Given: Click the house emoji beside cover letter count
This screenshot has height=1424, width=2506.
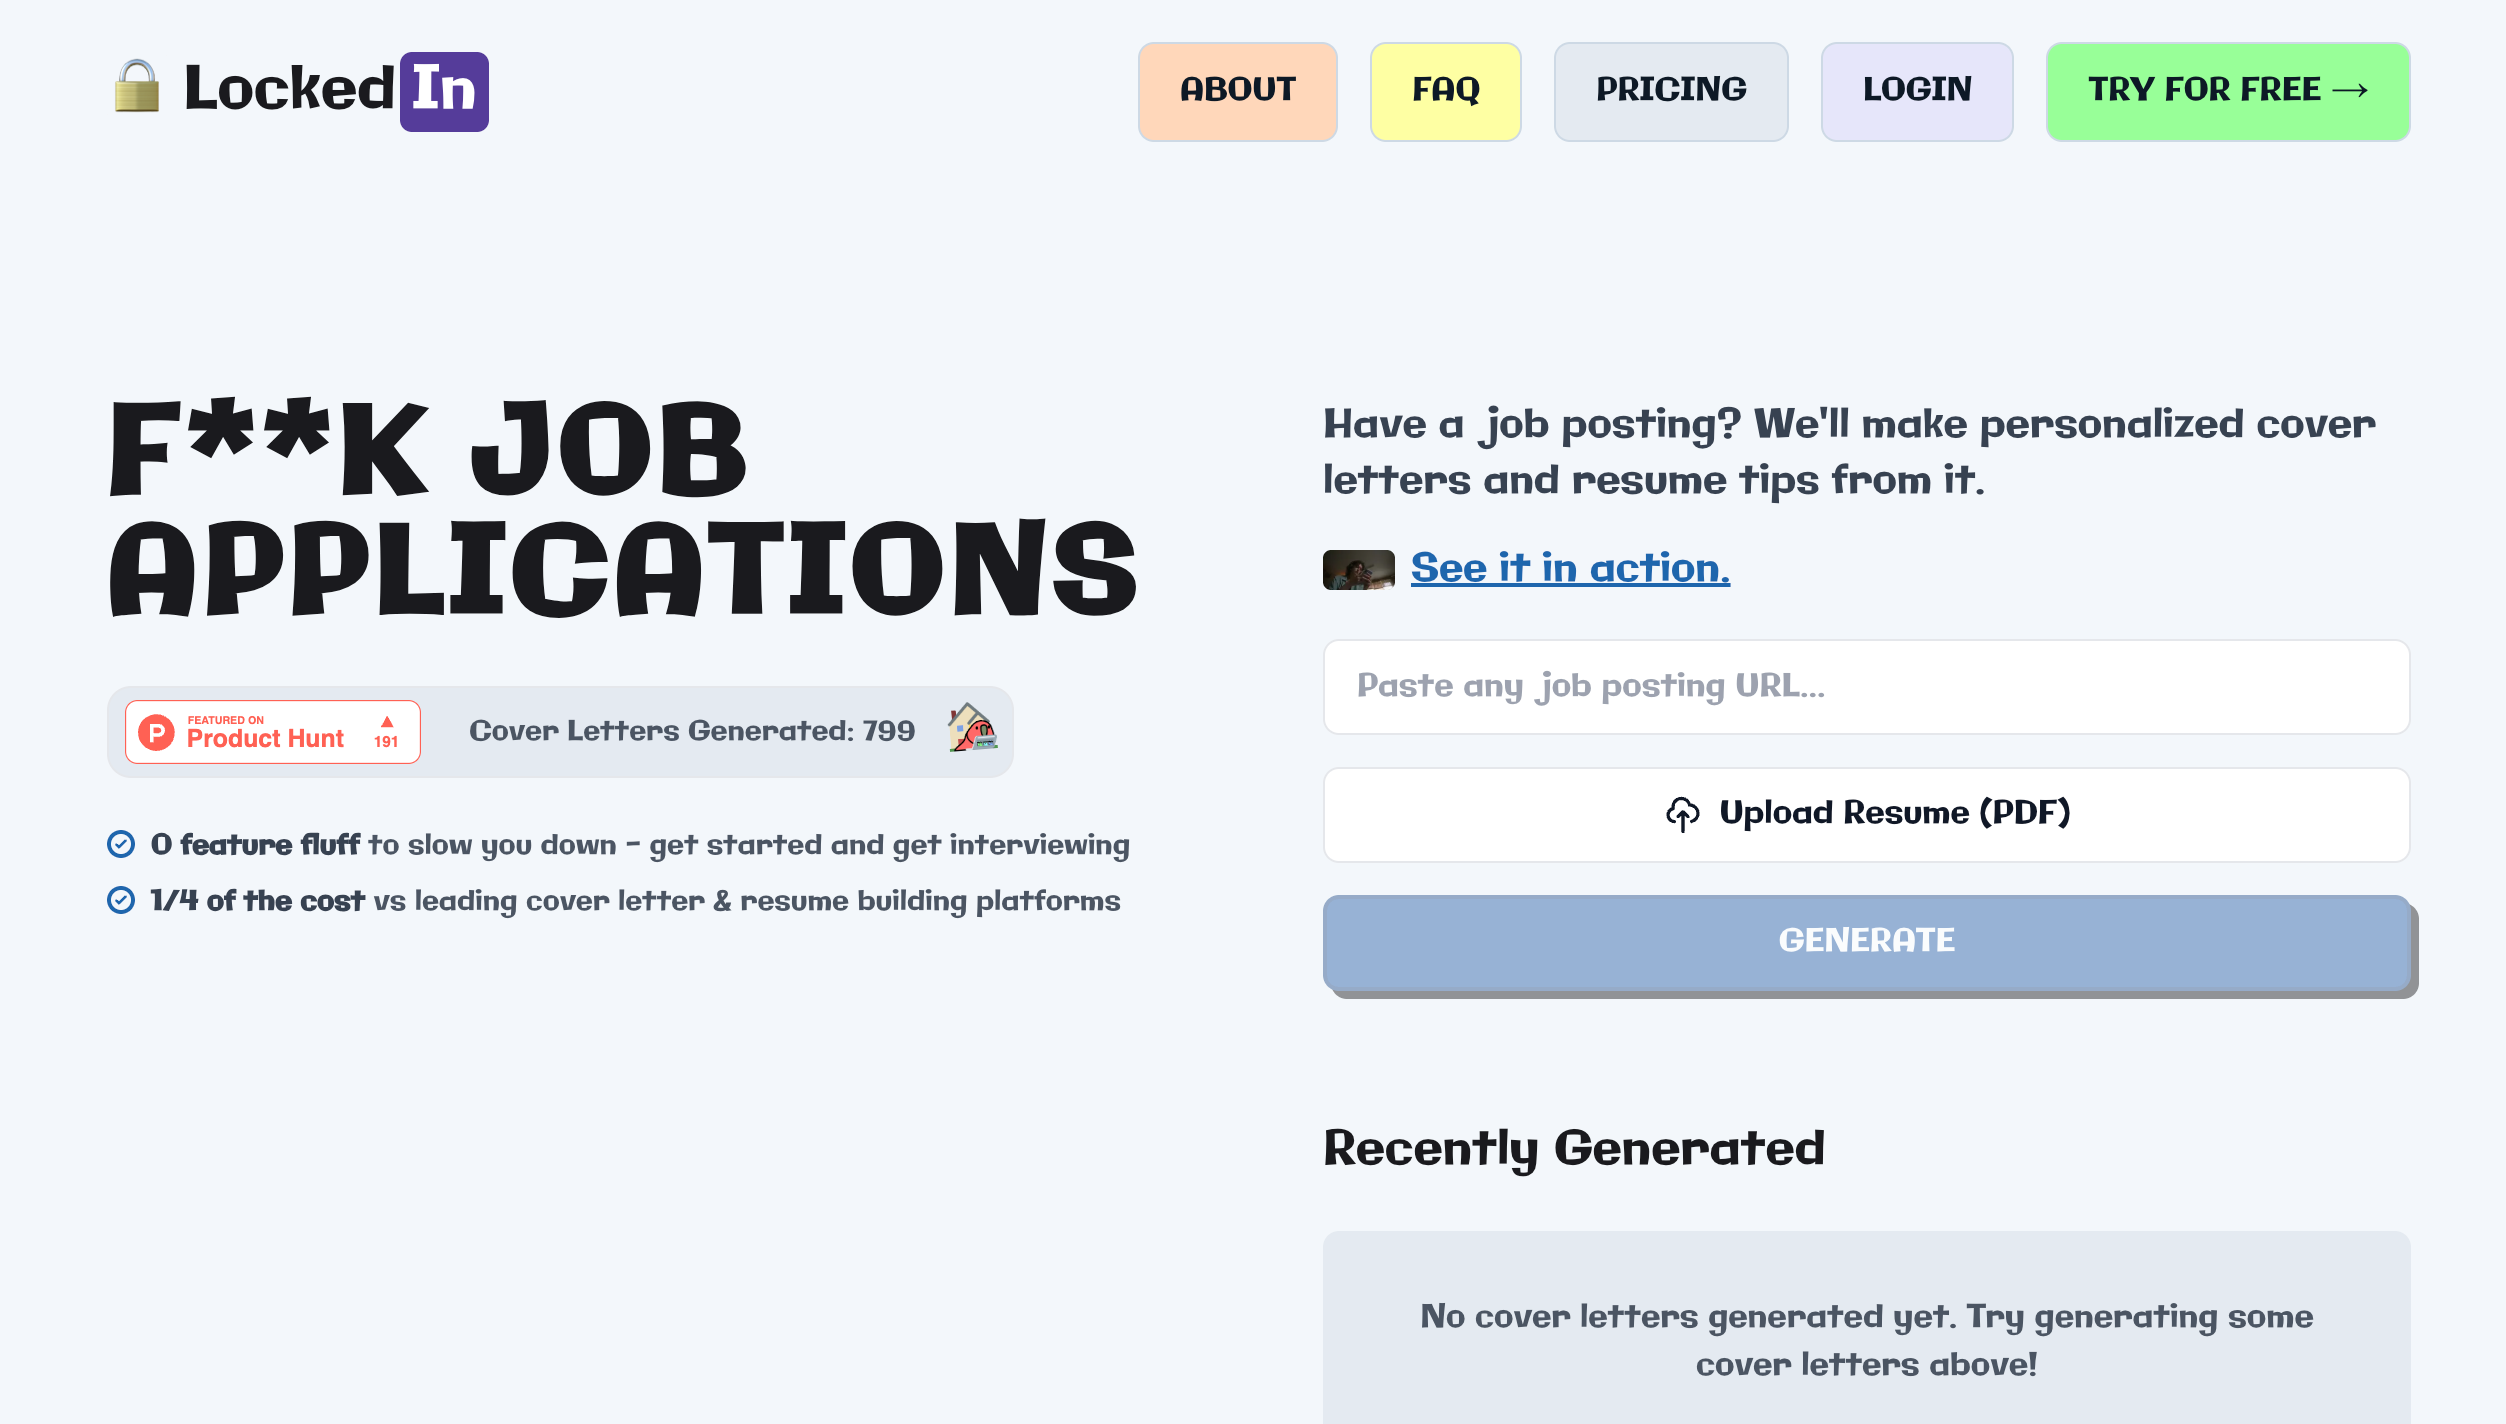Looking at the screenshot, I should 971,728.
